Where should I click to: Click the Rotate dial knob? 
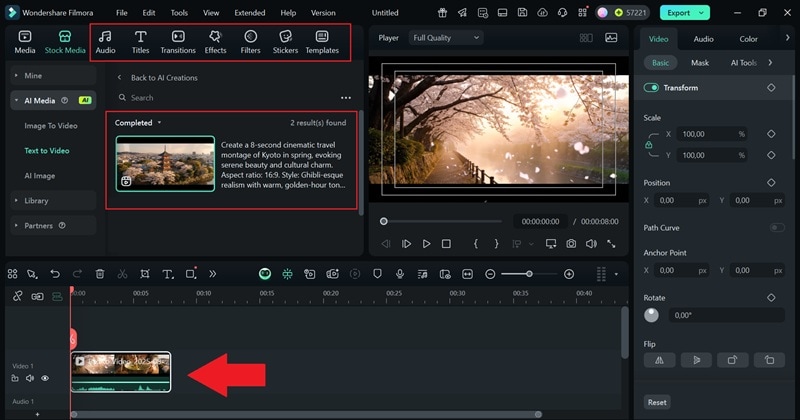click(x=651, y=315)
